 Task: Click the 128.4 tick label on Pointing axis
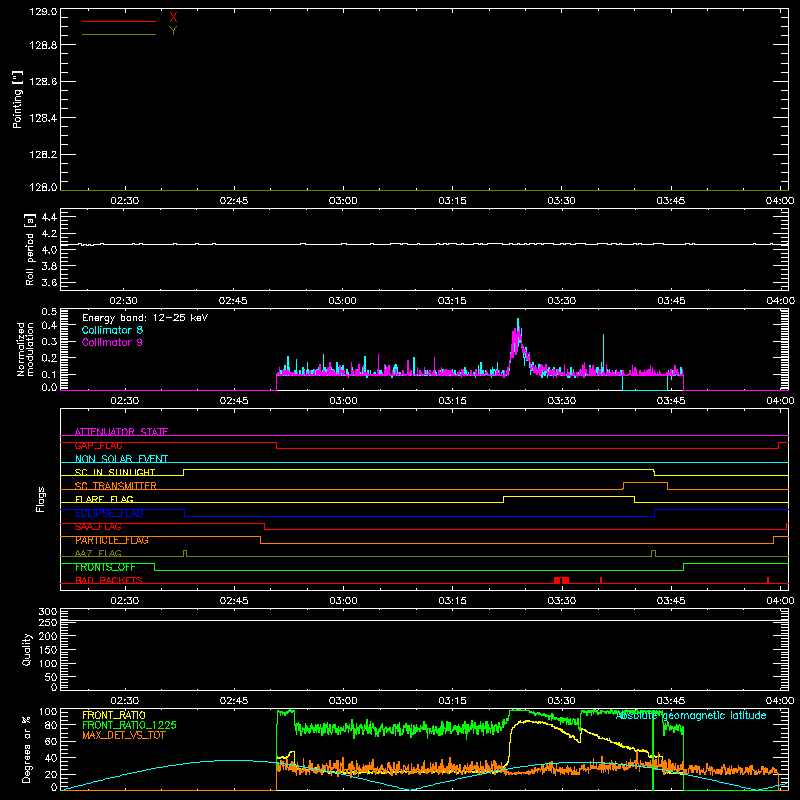click(x=43, y=118)
